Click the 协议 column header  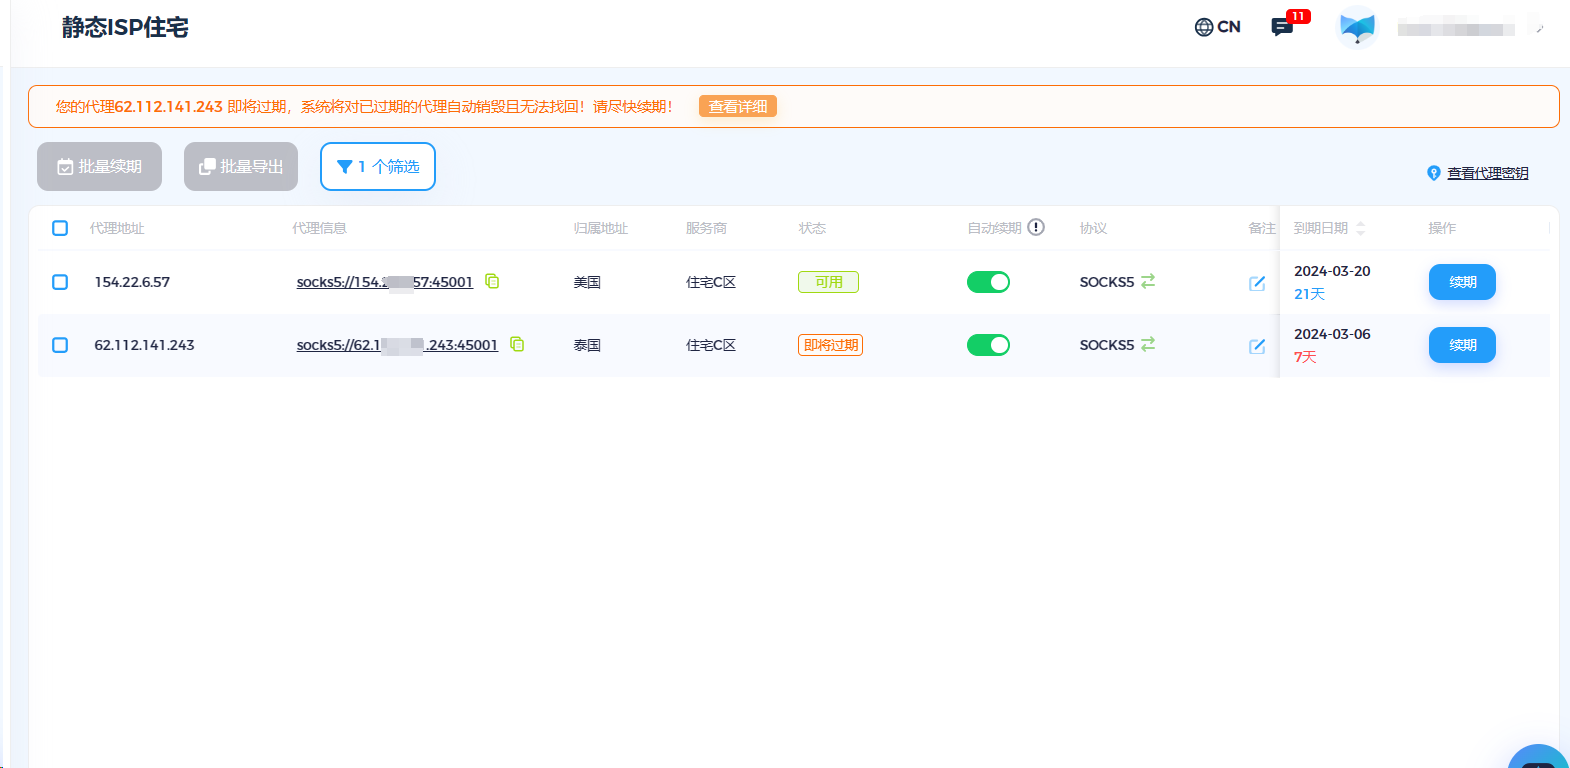pos(1093,228)
